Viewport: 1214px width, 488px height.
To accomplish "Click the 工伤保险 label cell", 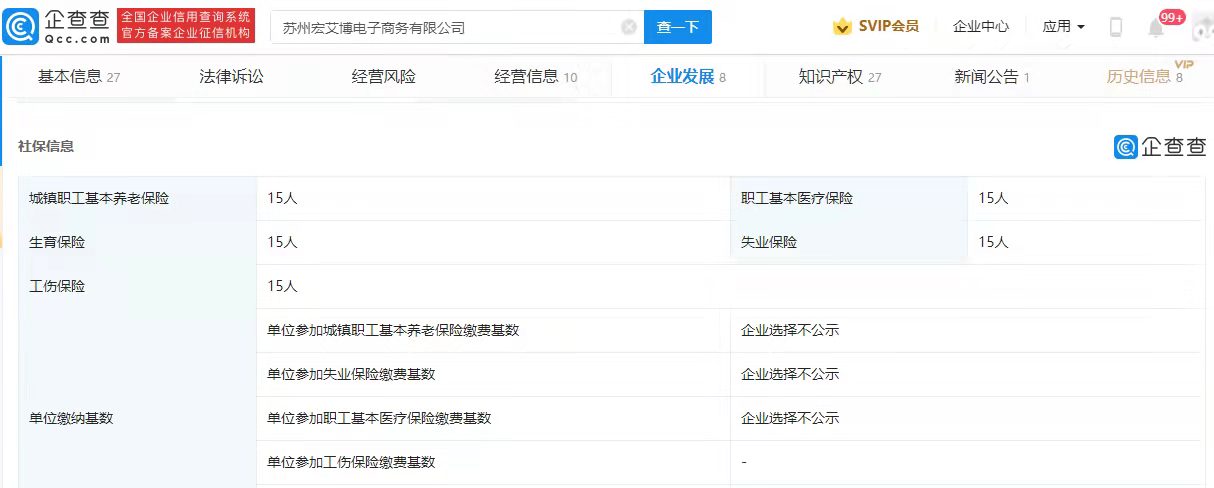I will [x=137, y=287].
